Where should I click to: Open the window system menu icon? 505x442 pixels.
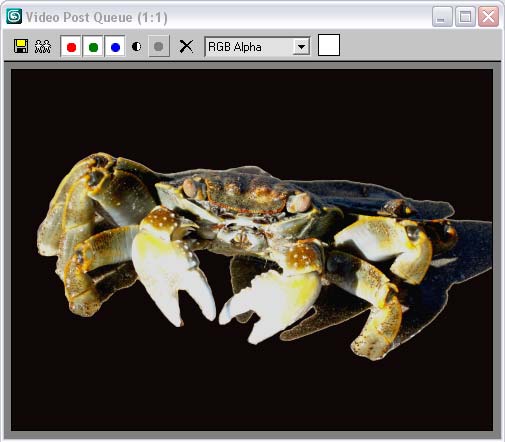[14, 16]
